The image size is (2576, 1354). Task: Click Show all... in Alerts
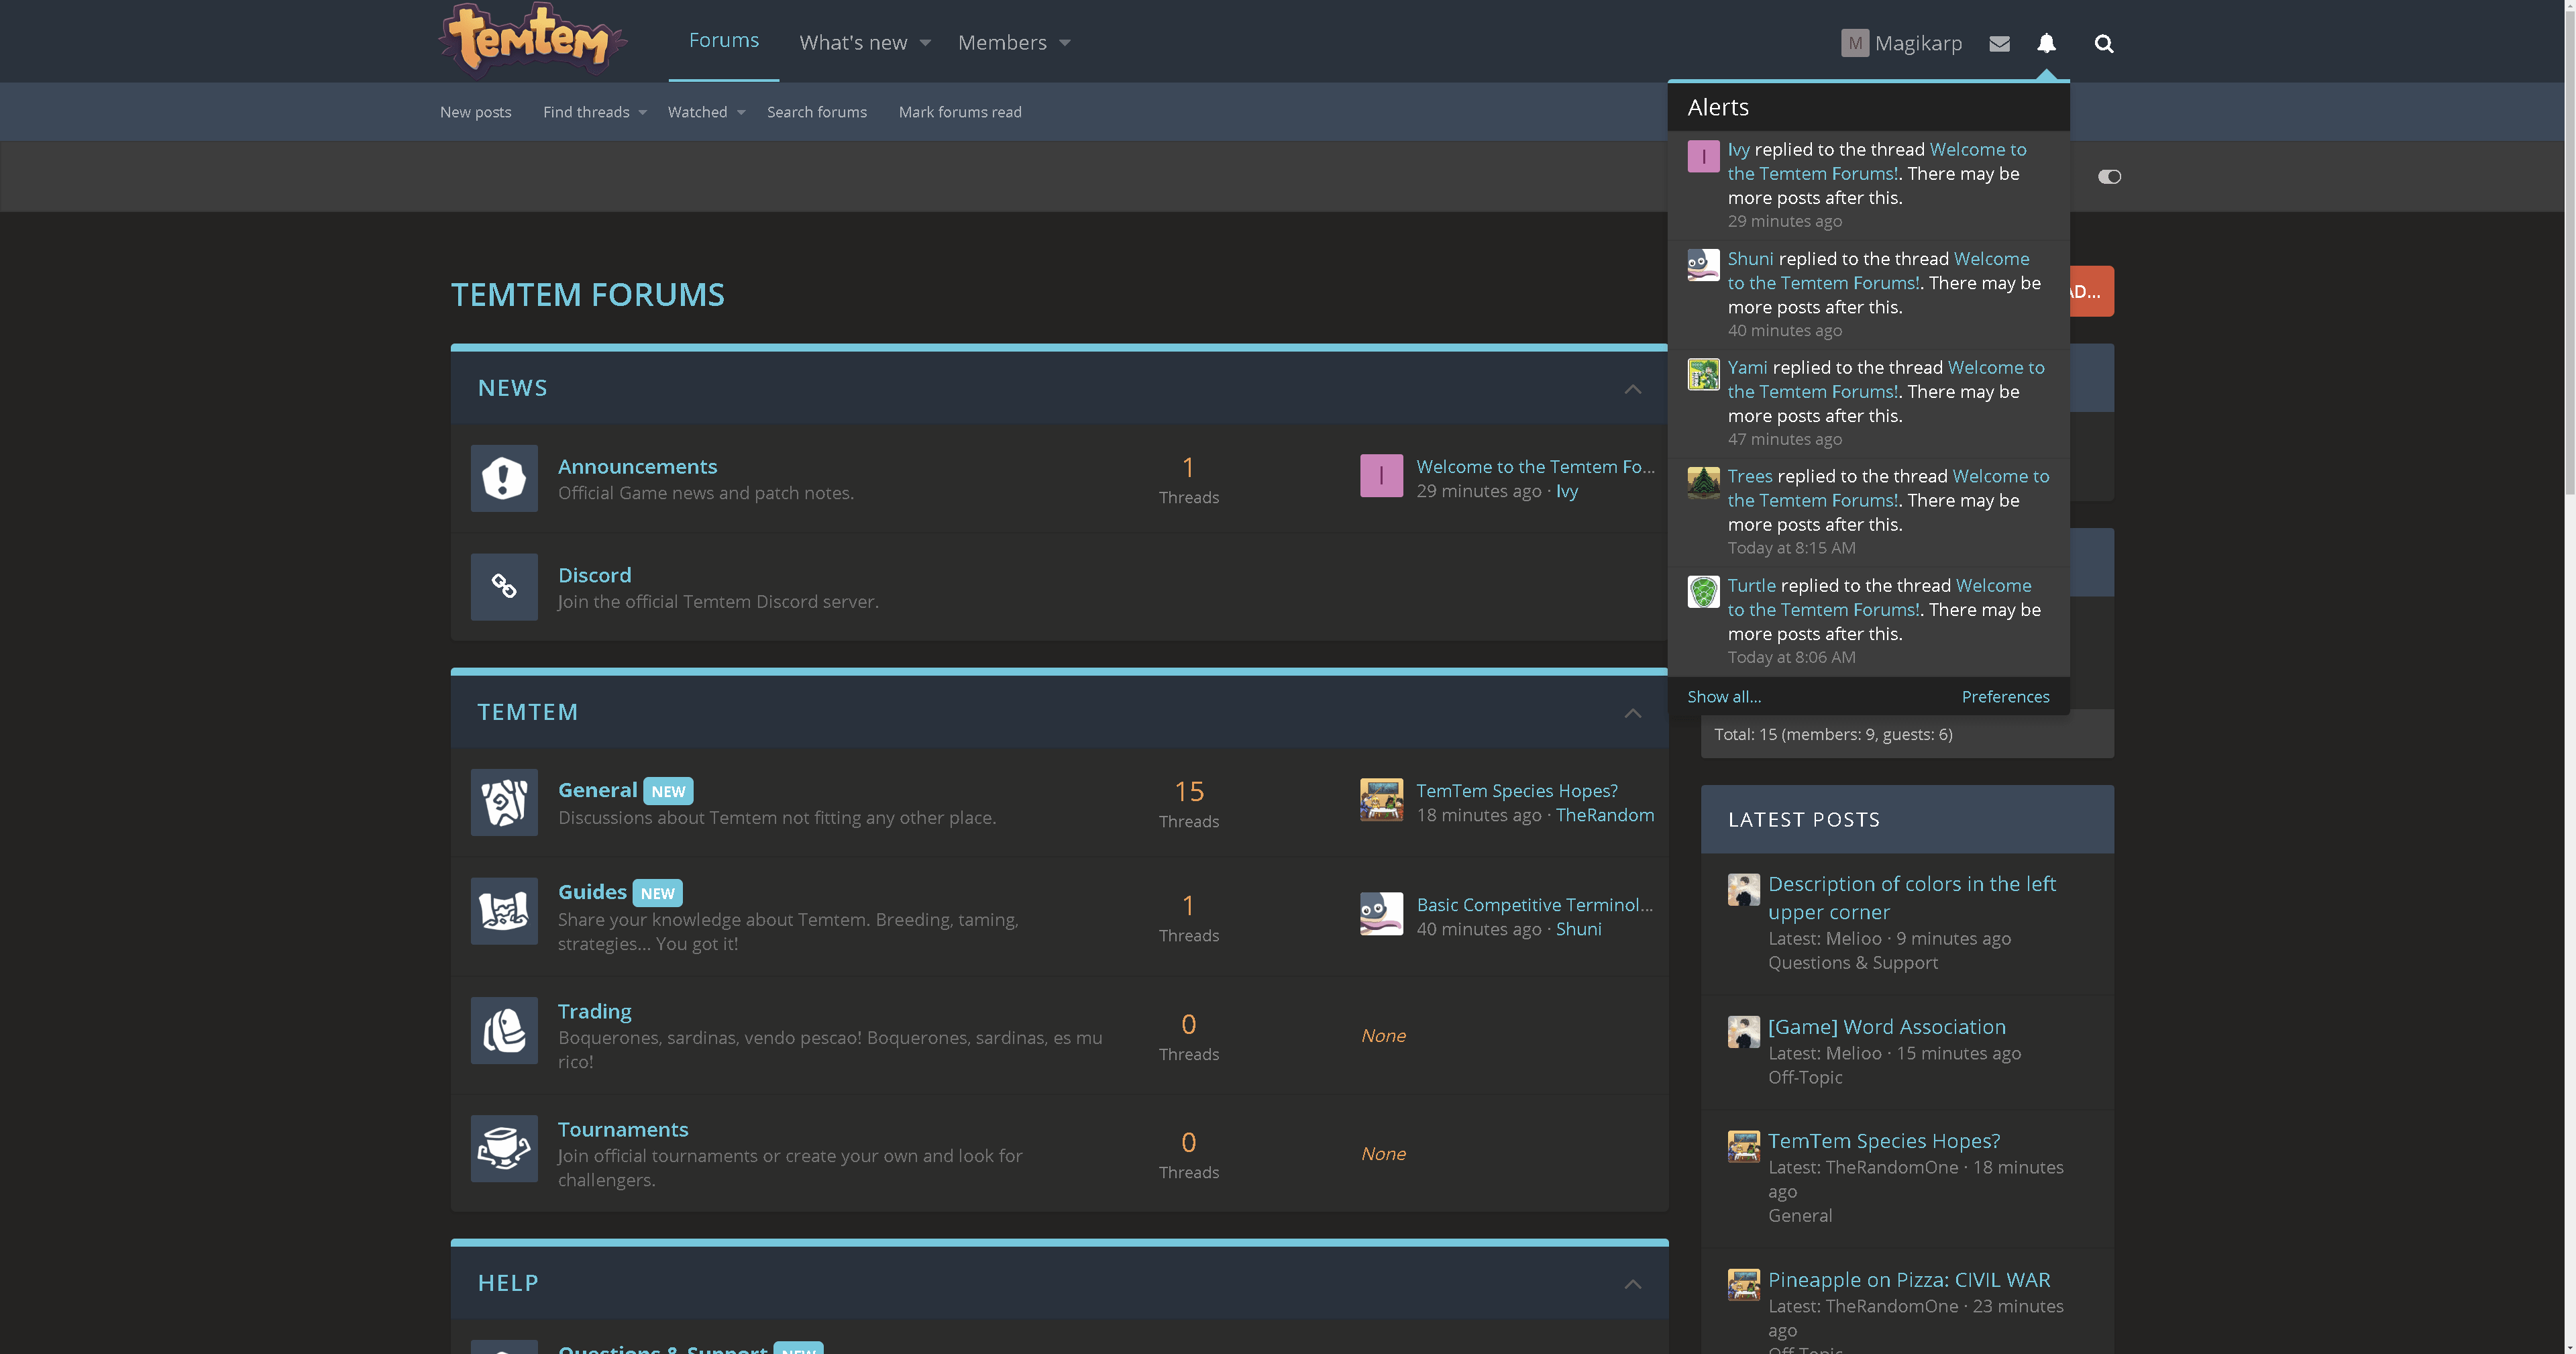click(1724, 697)
